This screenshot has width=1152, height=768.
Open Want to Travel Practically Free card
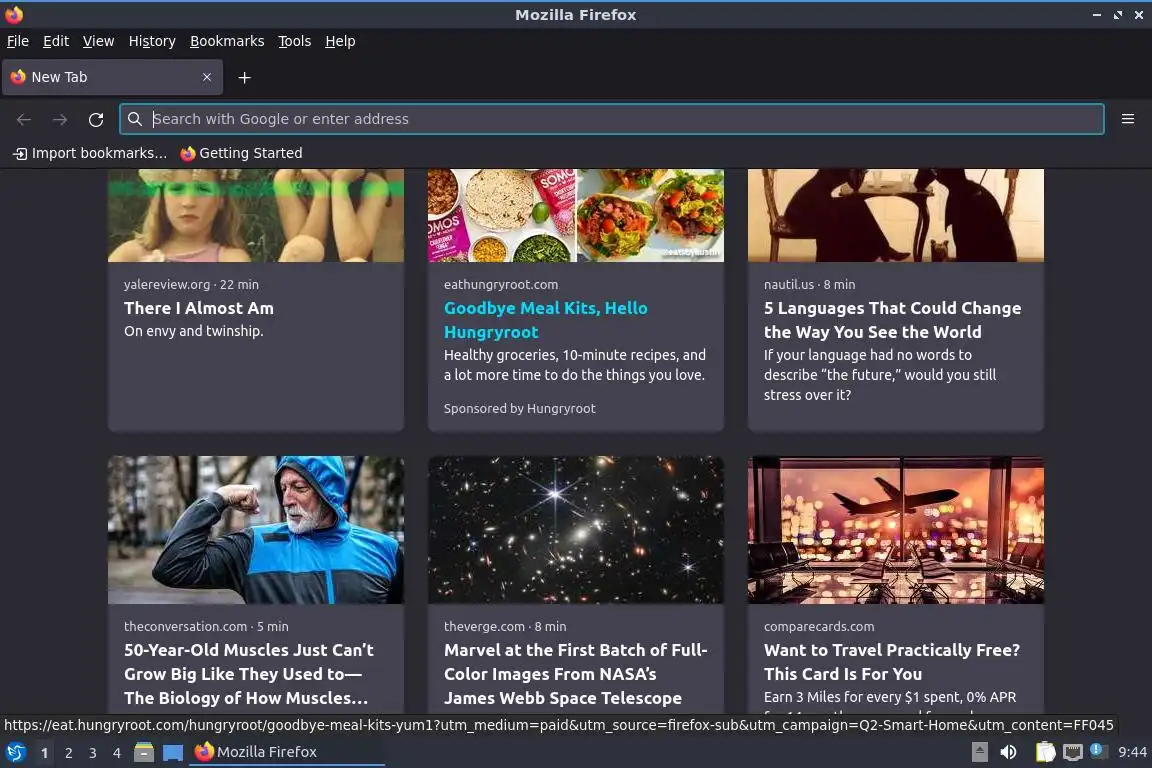(x=891, y=662)
